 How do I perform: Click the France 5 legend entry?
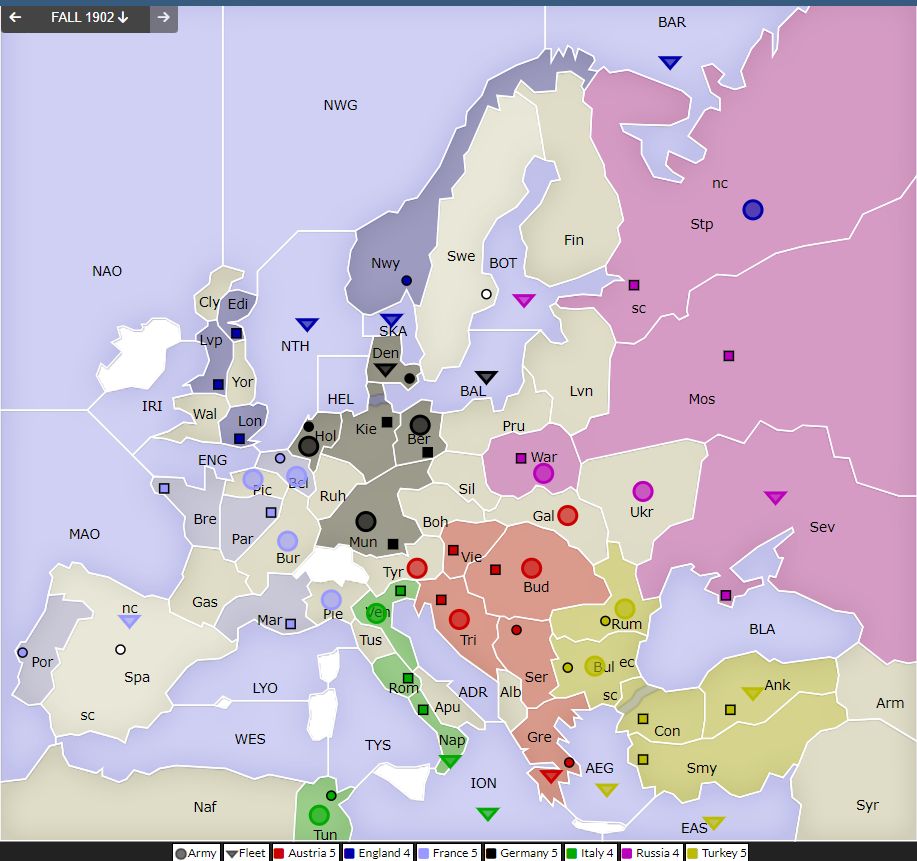449,853
